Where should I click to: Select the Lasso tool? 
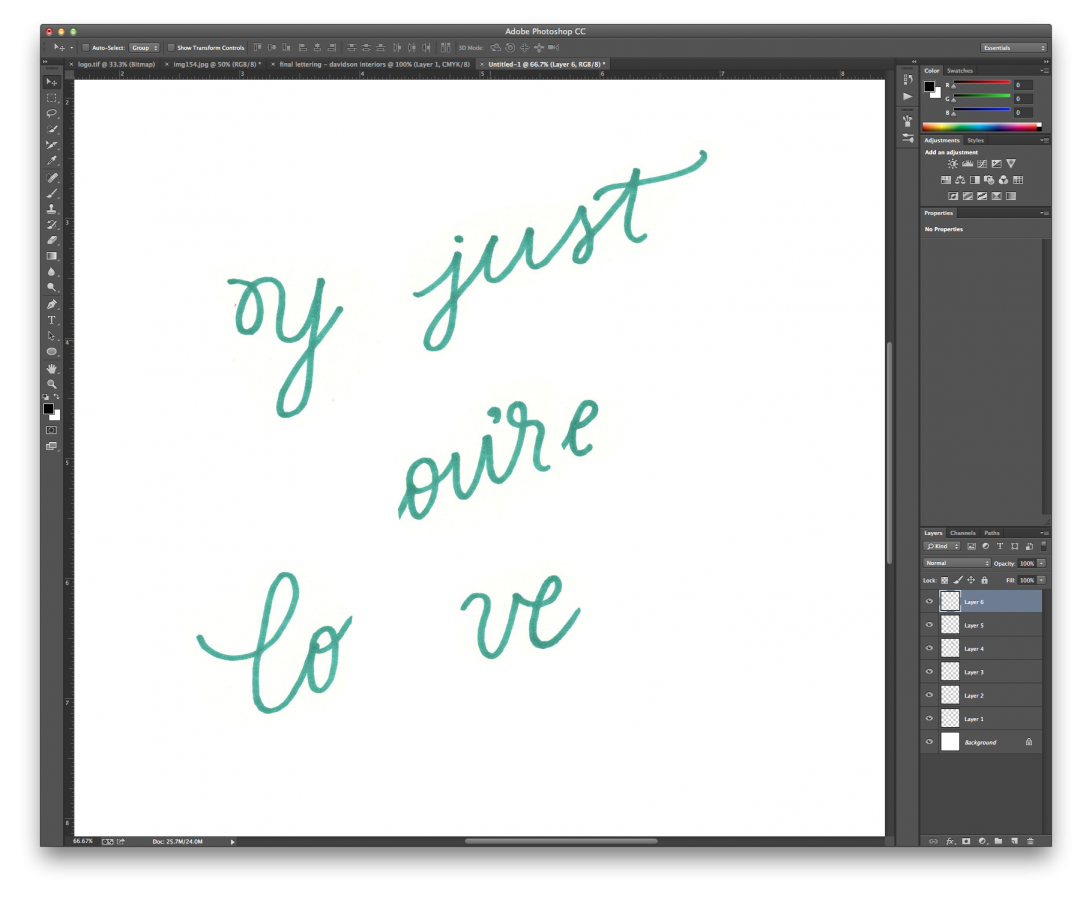point(52,113)
